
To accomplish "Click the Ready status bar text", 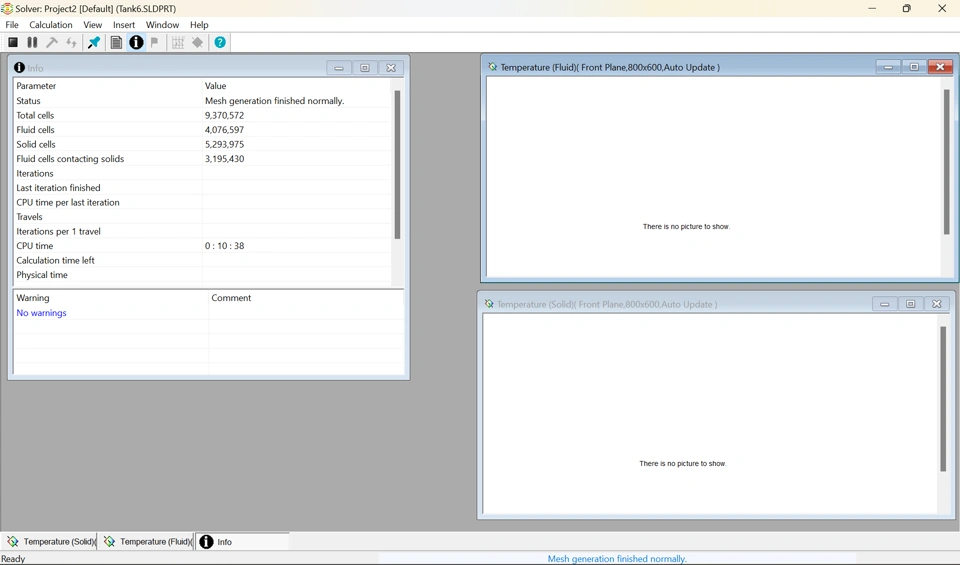I will pos(13,559).
